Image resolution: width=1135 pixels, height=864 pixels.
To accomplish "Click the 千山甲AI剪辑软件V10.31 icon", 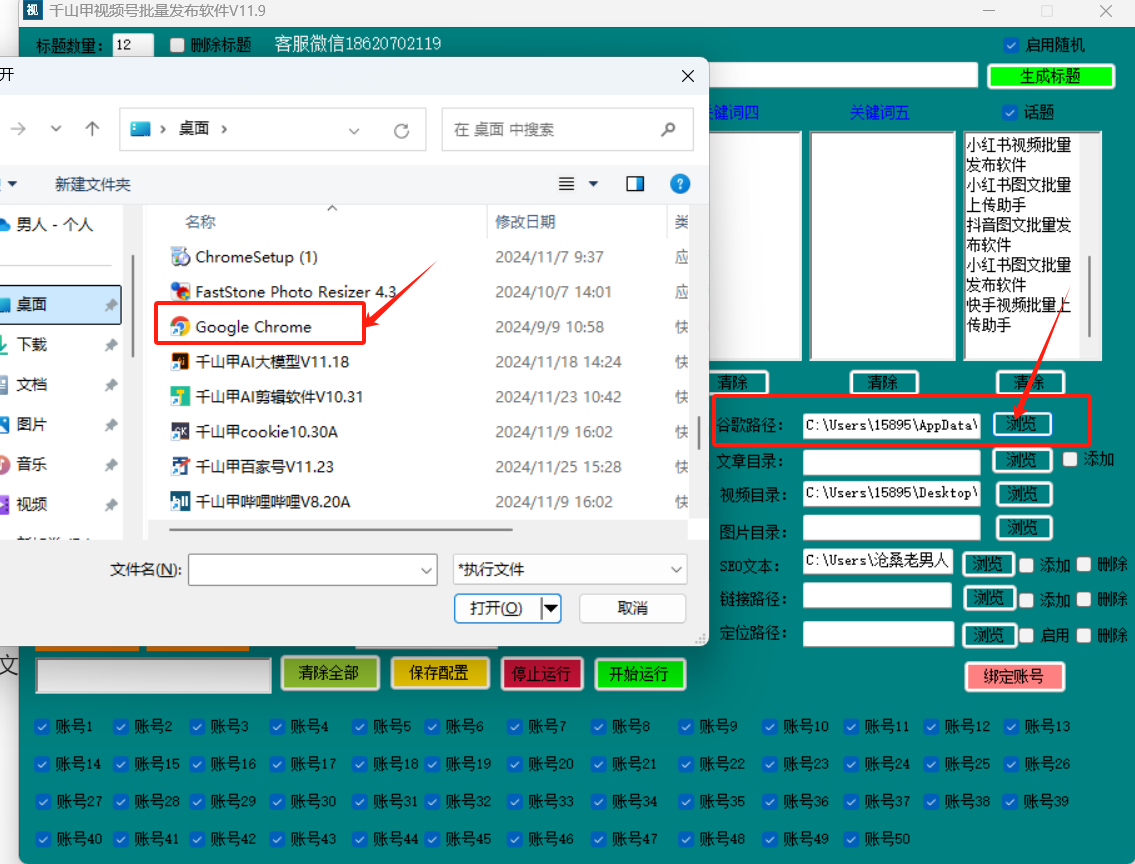I will [180, 397].
